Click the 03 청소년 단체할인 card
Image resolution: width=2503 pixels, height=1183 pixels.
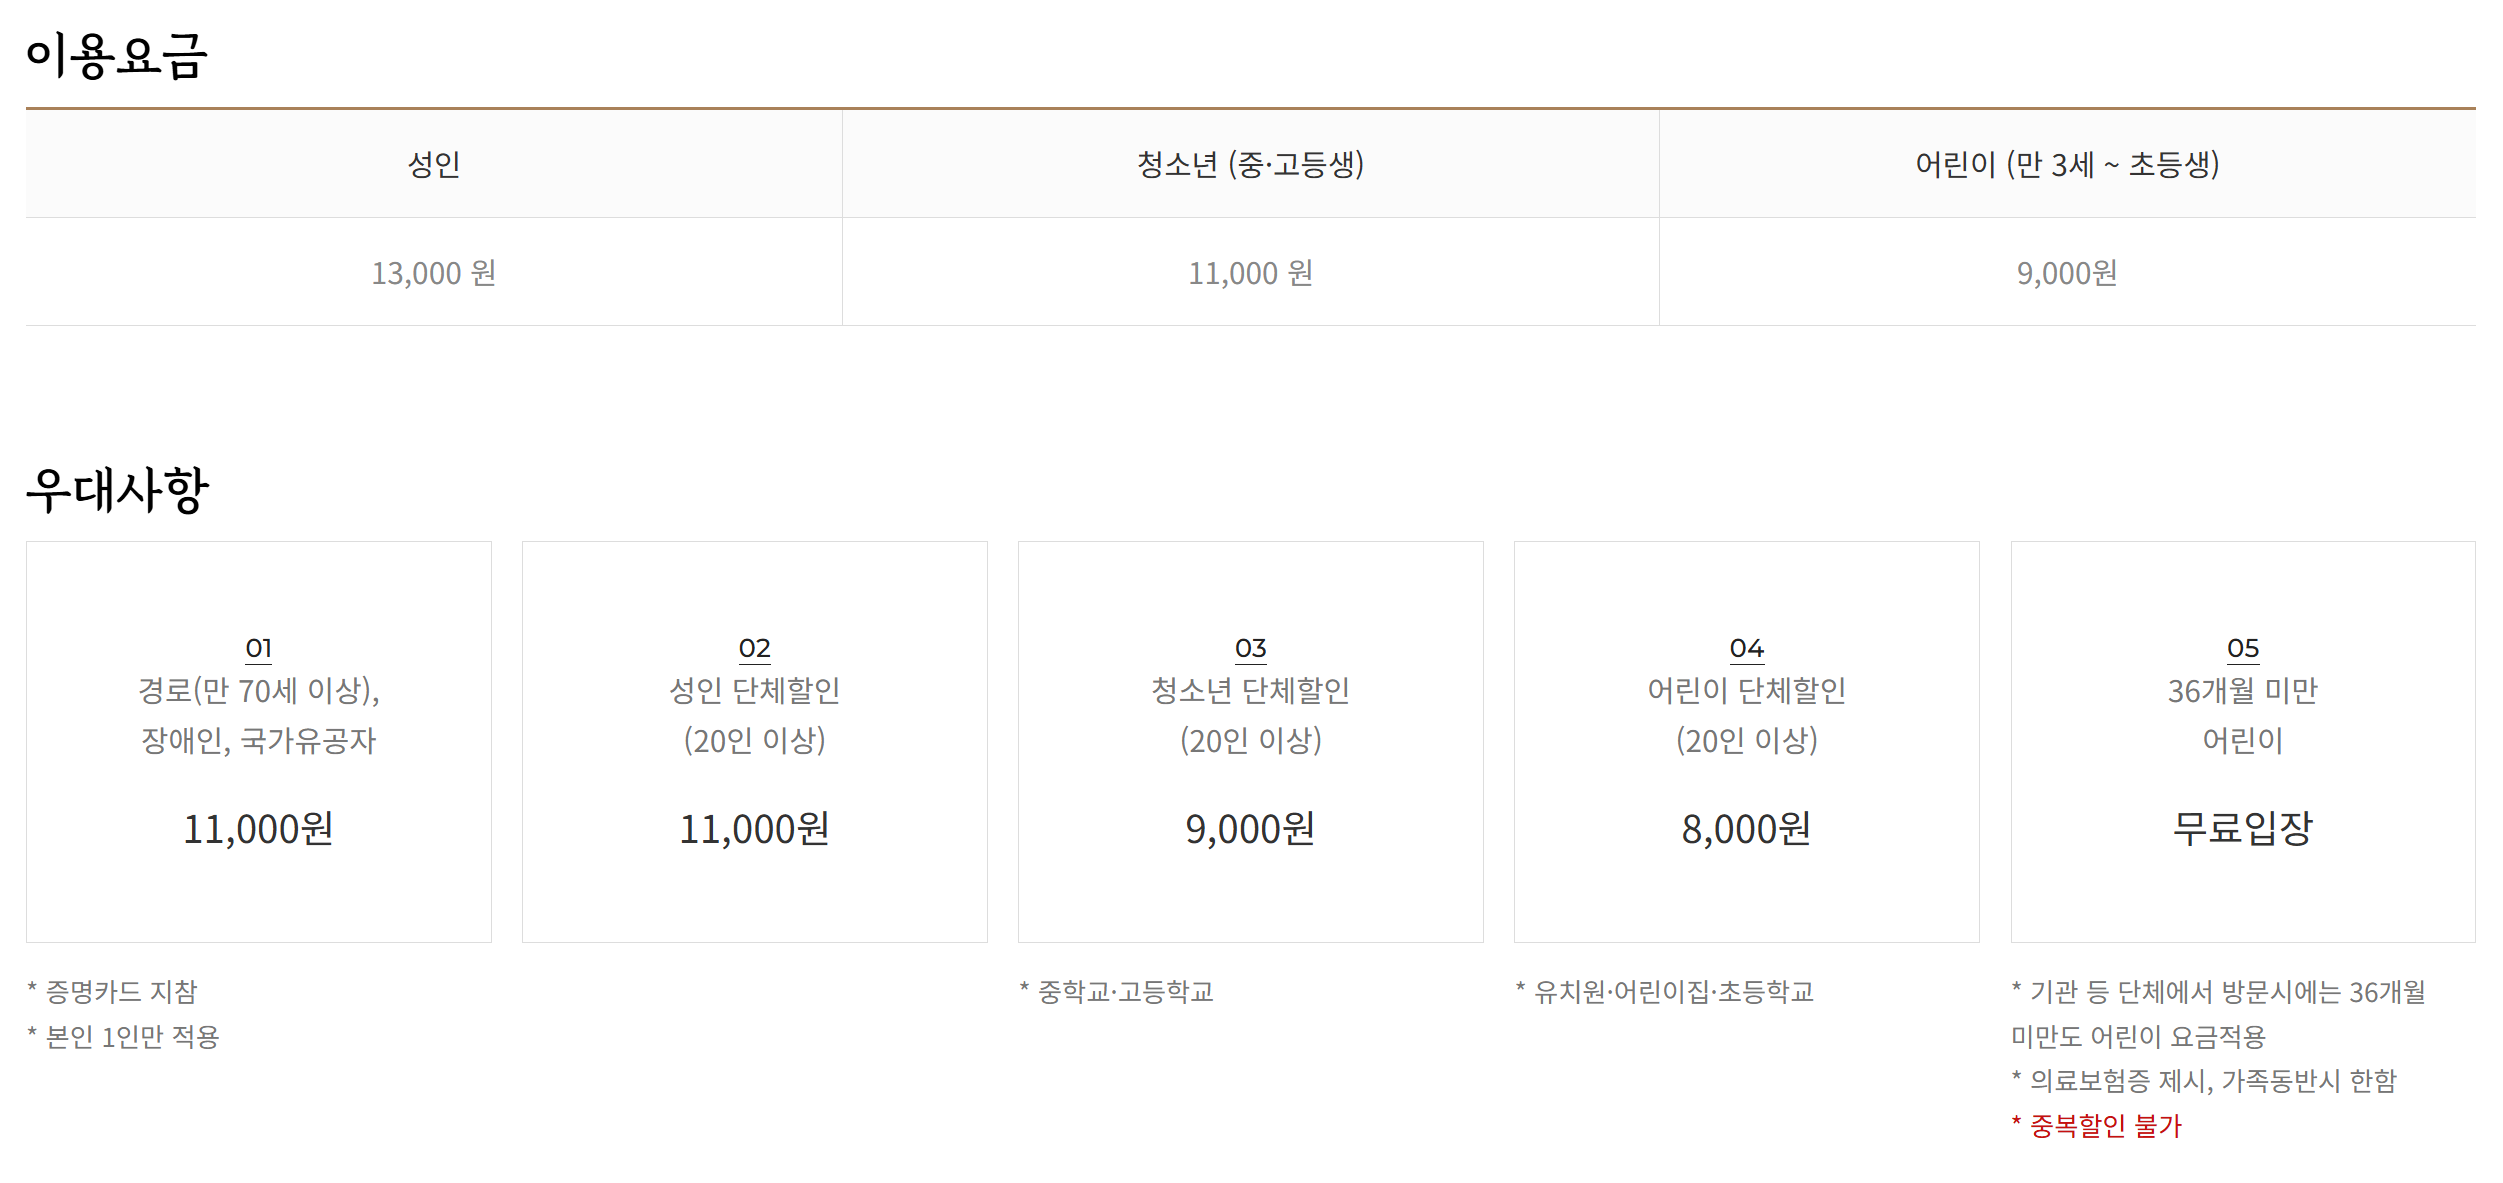tap(1250, 741)
